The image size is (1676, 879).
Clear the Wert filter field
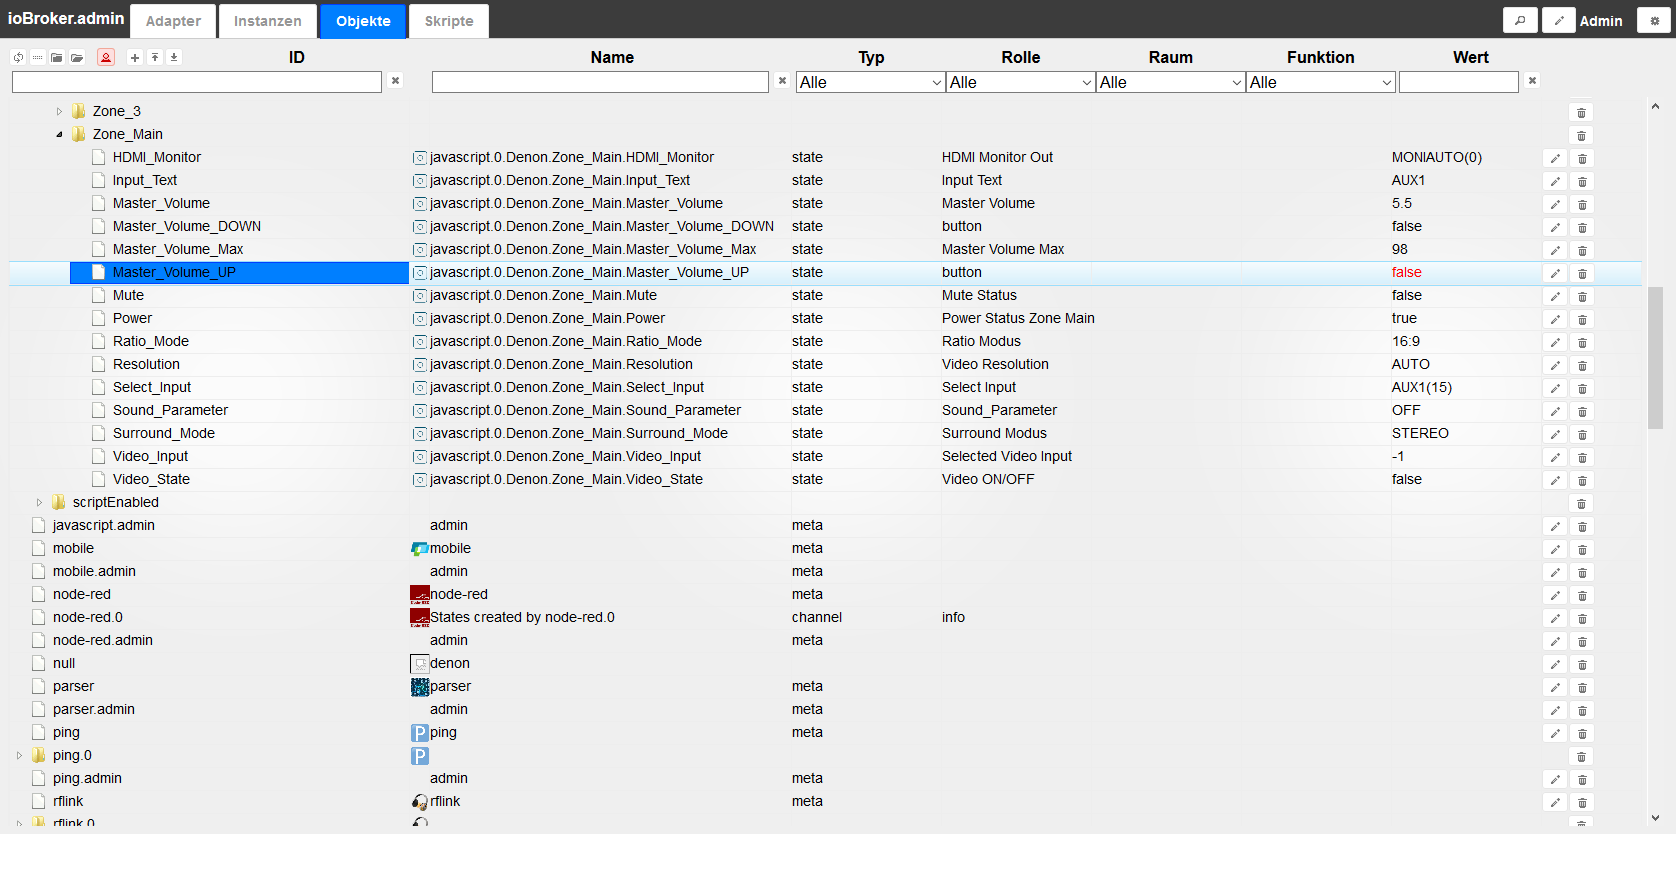pos(1532,81)
